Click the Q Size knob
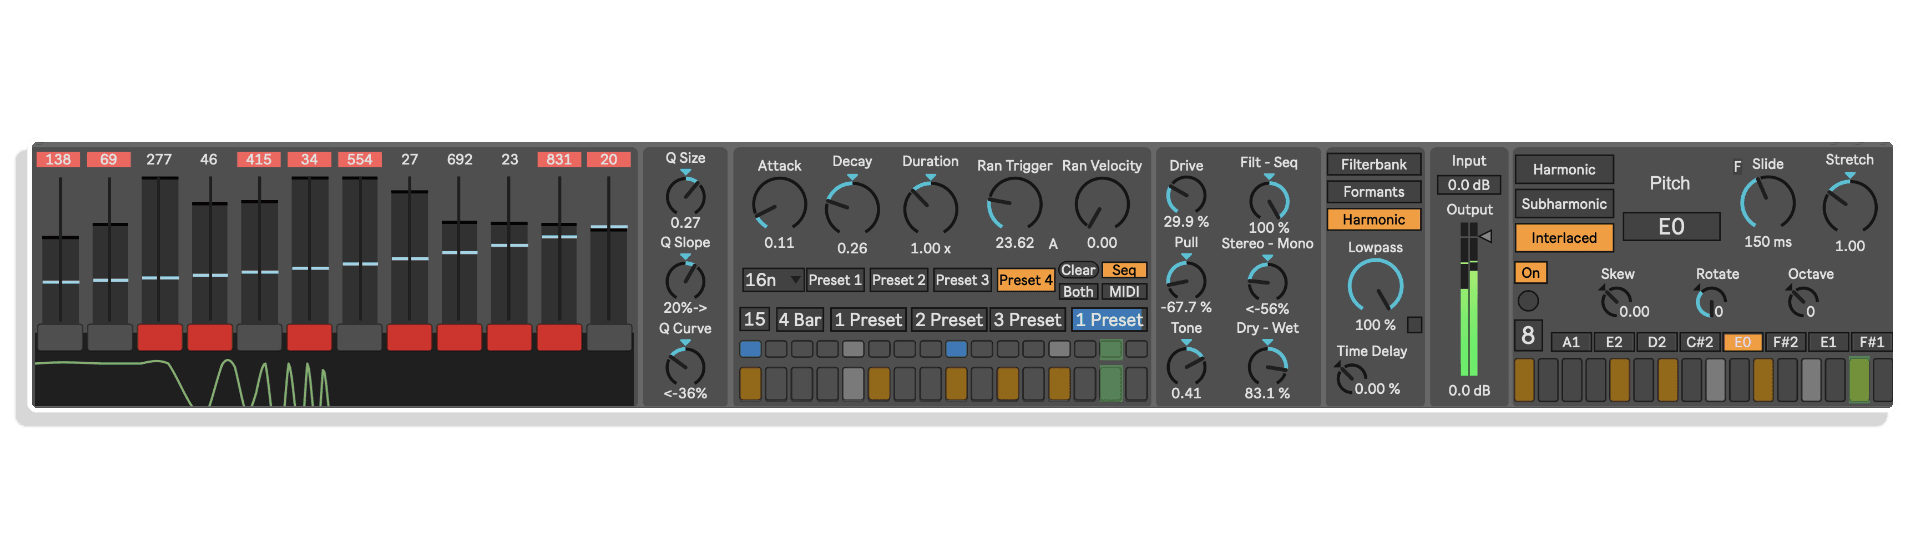 685,196
